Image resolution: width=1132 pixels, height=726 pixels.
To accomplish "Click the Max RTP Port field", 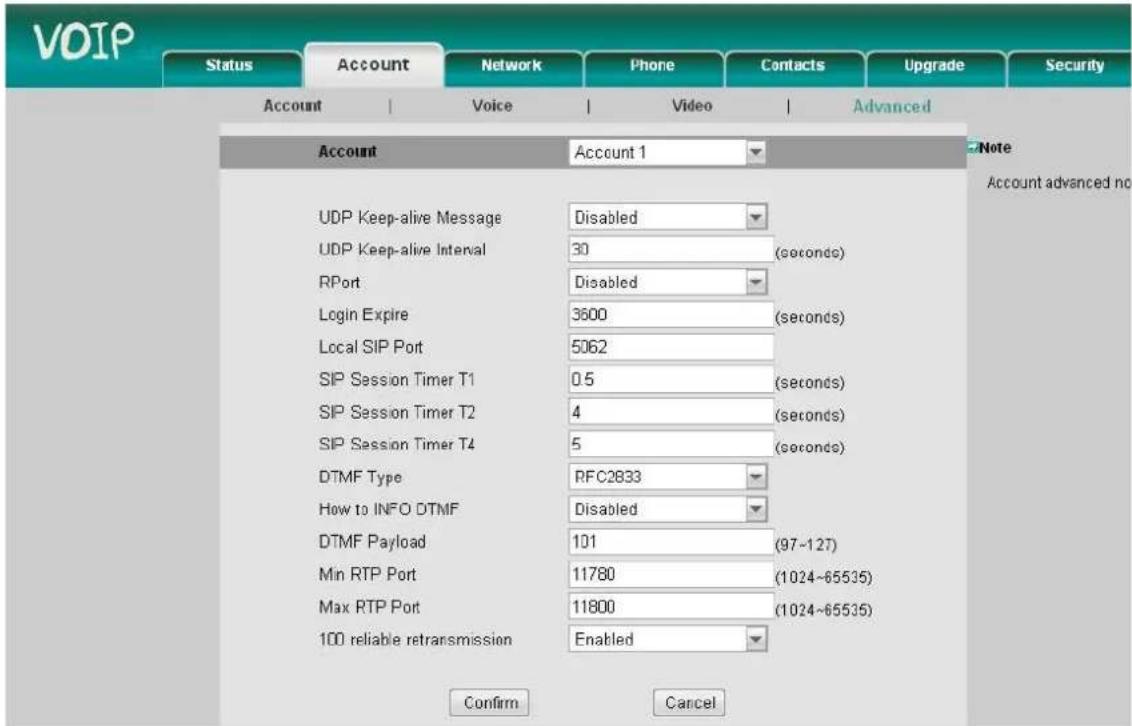I will pyautogui.click(x=671, y=607).
